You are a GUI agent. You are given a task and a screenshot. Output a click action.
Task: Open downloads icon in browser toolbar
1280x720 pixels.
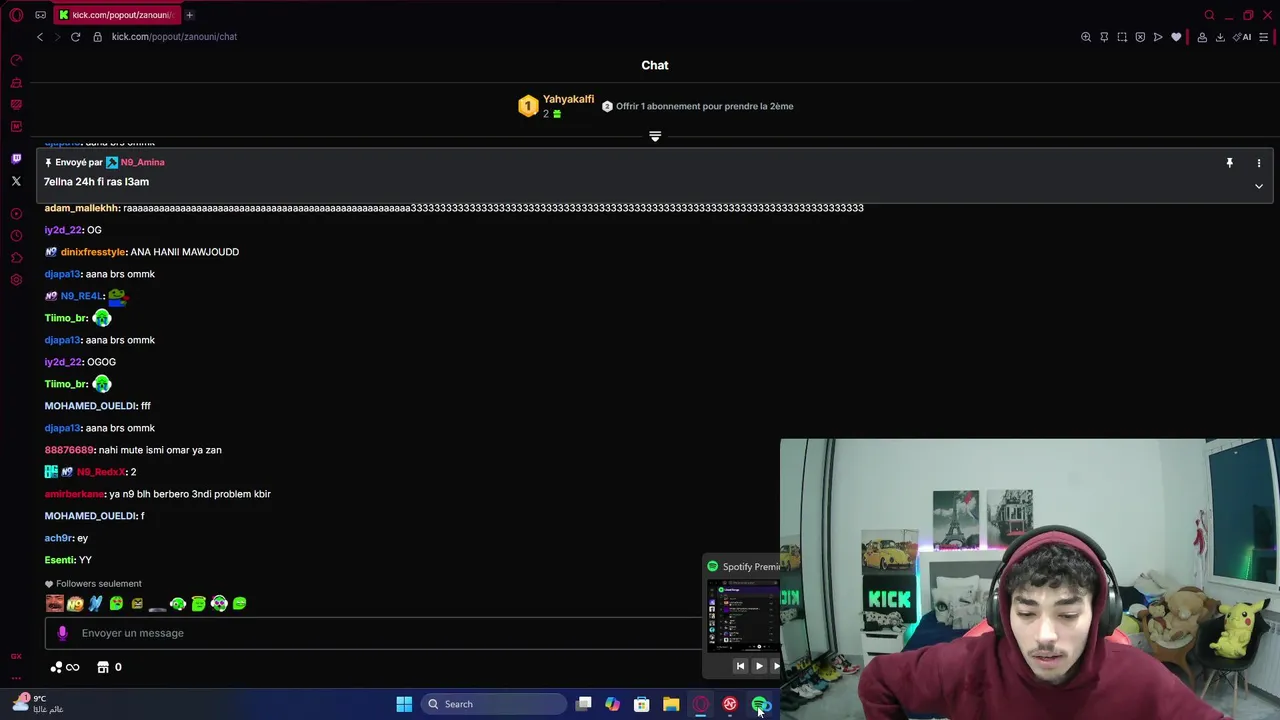1220,37
